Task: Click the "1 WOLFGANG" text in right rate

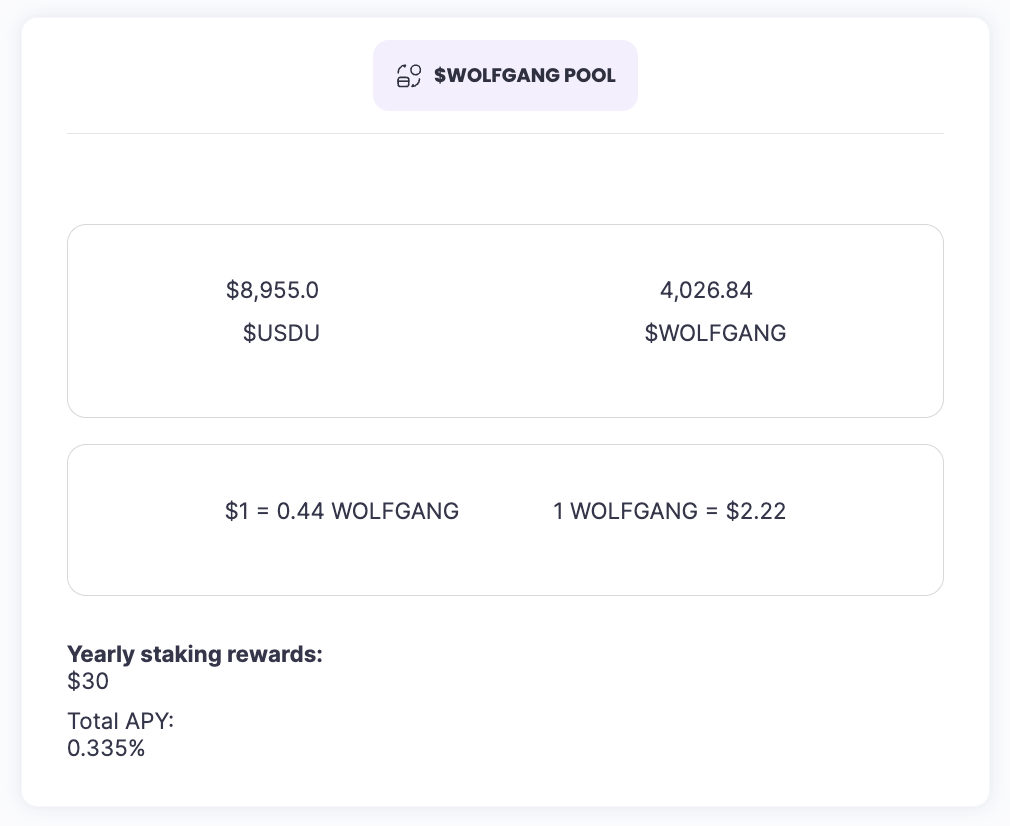Action: [625, 512]
